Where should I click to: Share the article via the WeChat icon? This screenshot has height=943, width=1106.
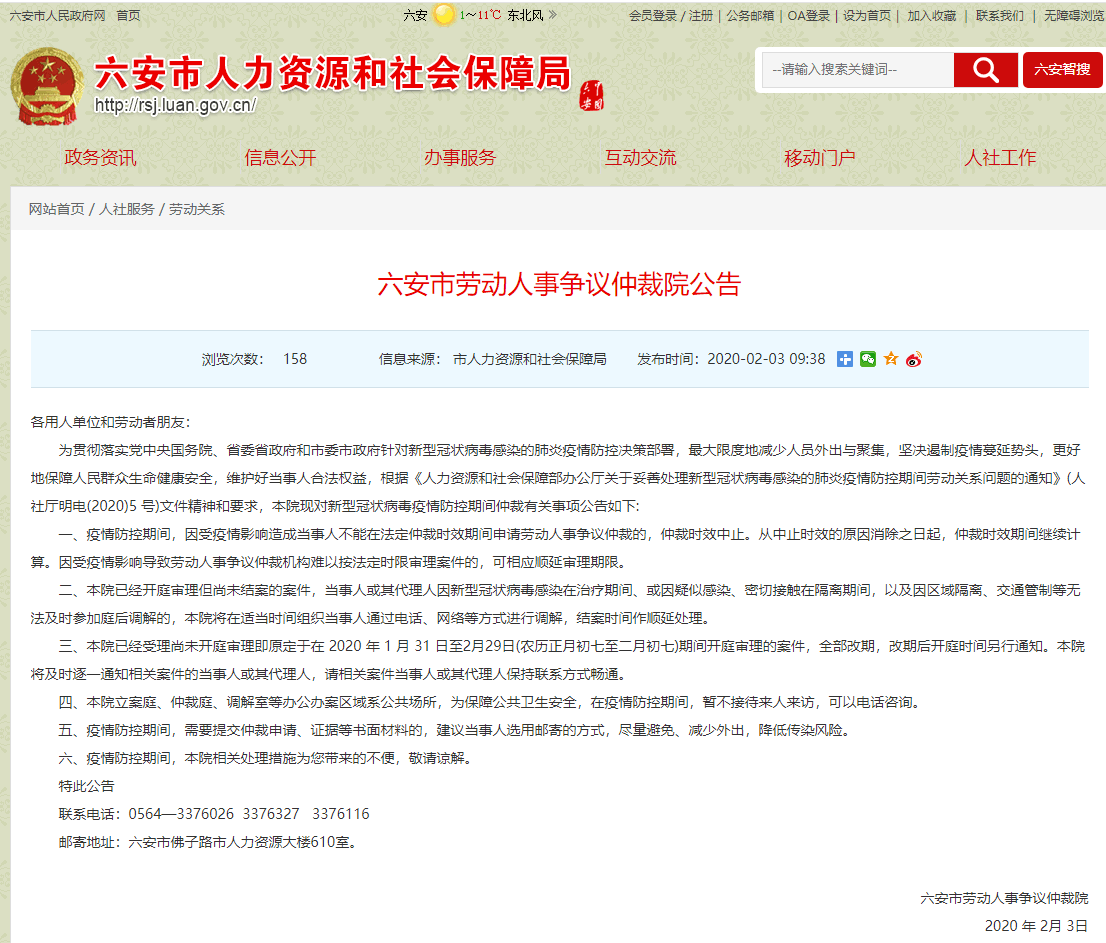click(868, 360)
